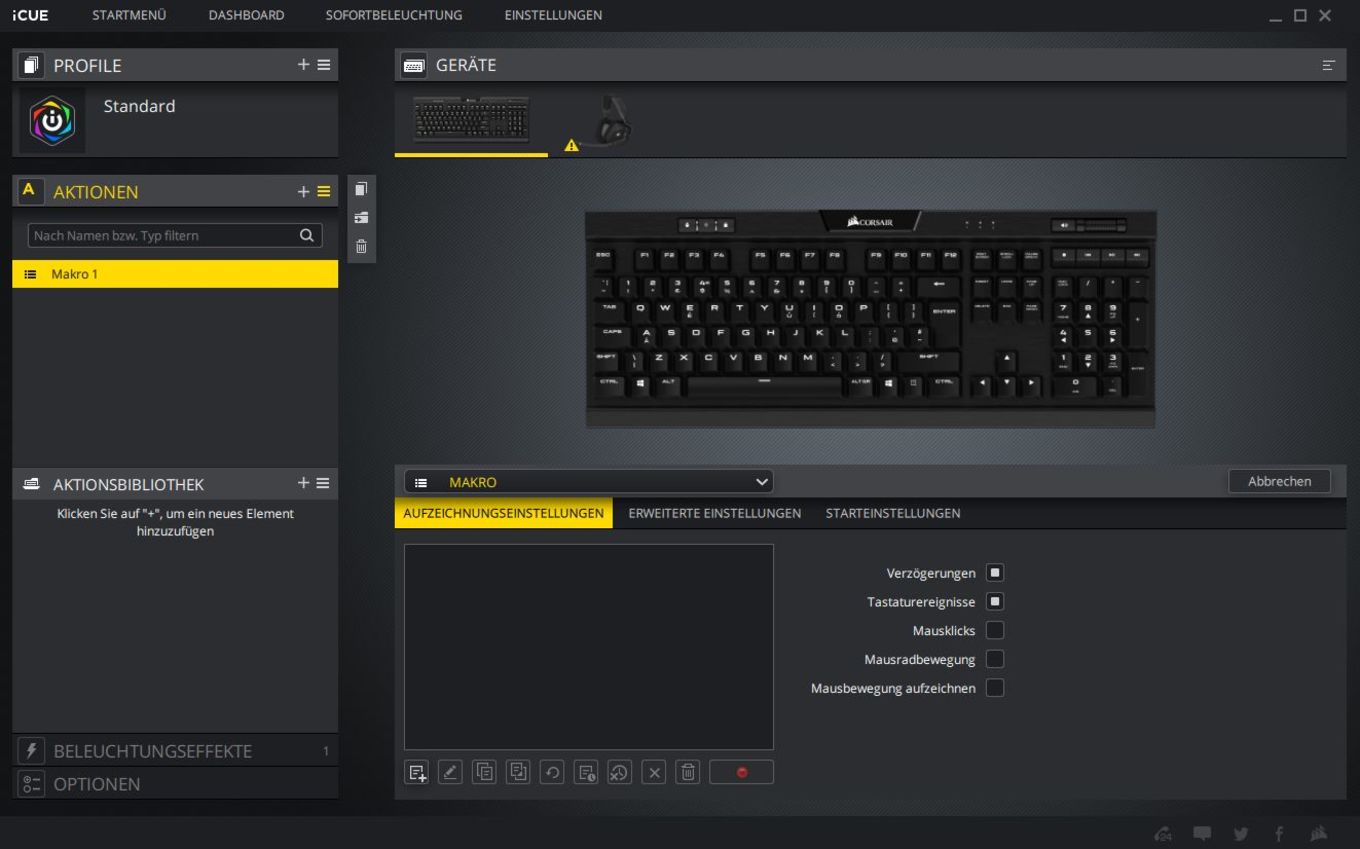
Task: Start macro recording with the red record button
Action: click(x=741, y=772)
